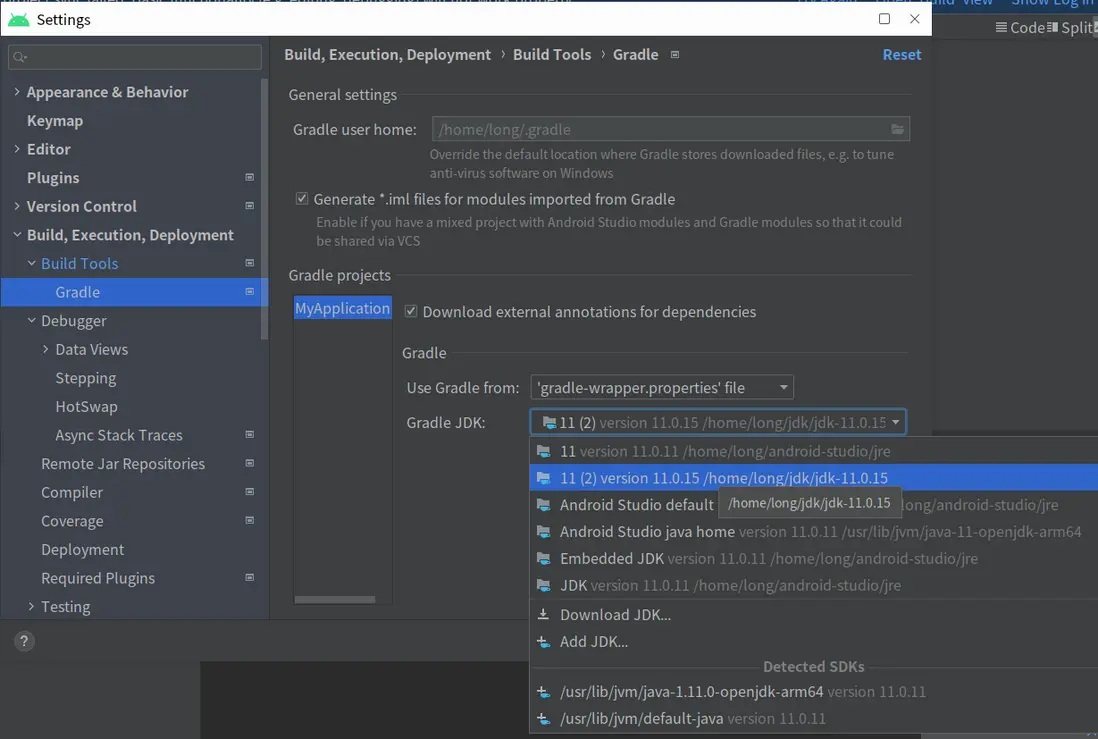Click project-level icon next to Compiler
The width and height of the screenshot is (1098, 739).
point(249,492)
